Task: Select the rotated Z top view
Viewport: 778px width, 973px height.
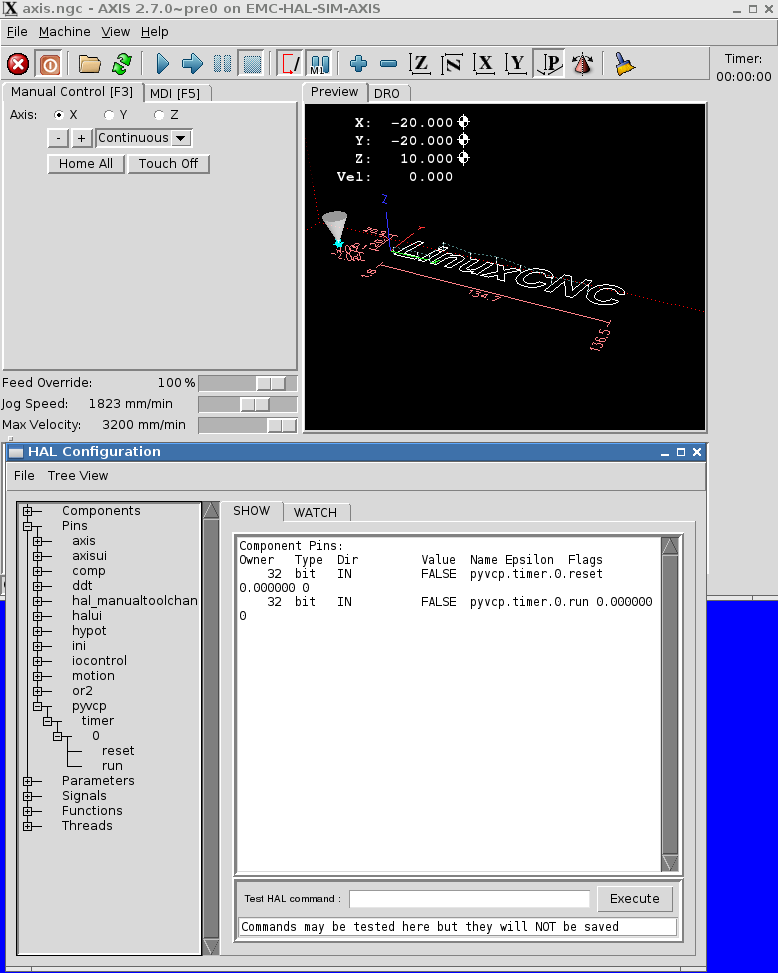Action: (452, 64)
